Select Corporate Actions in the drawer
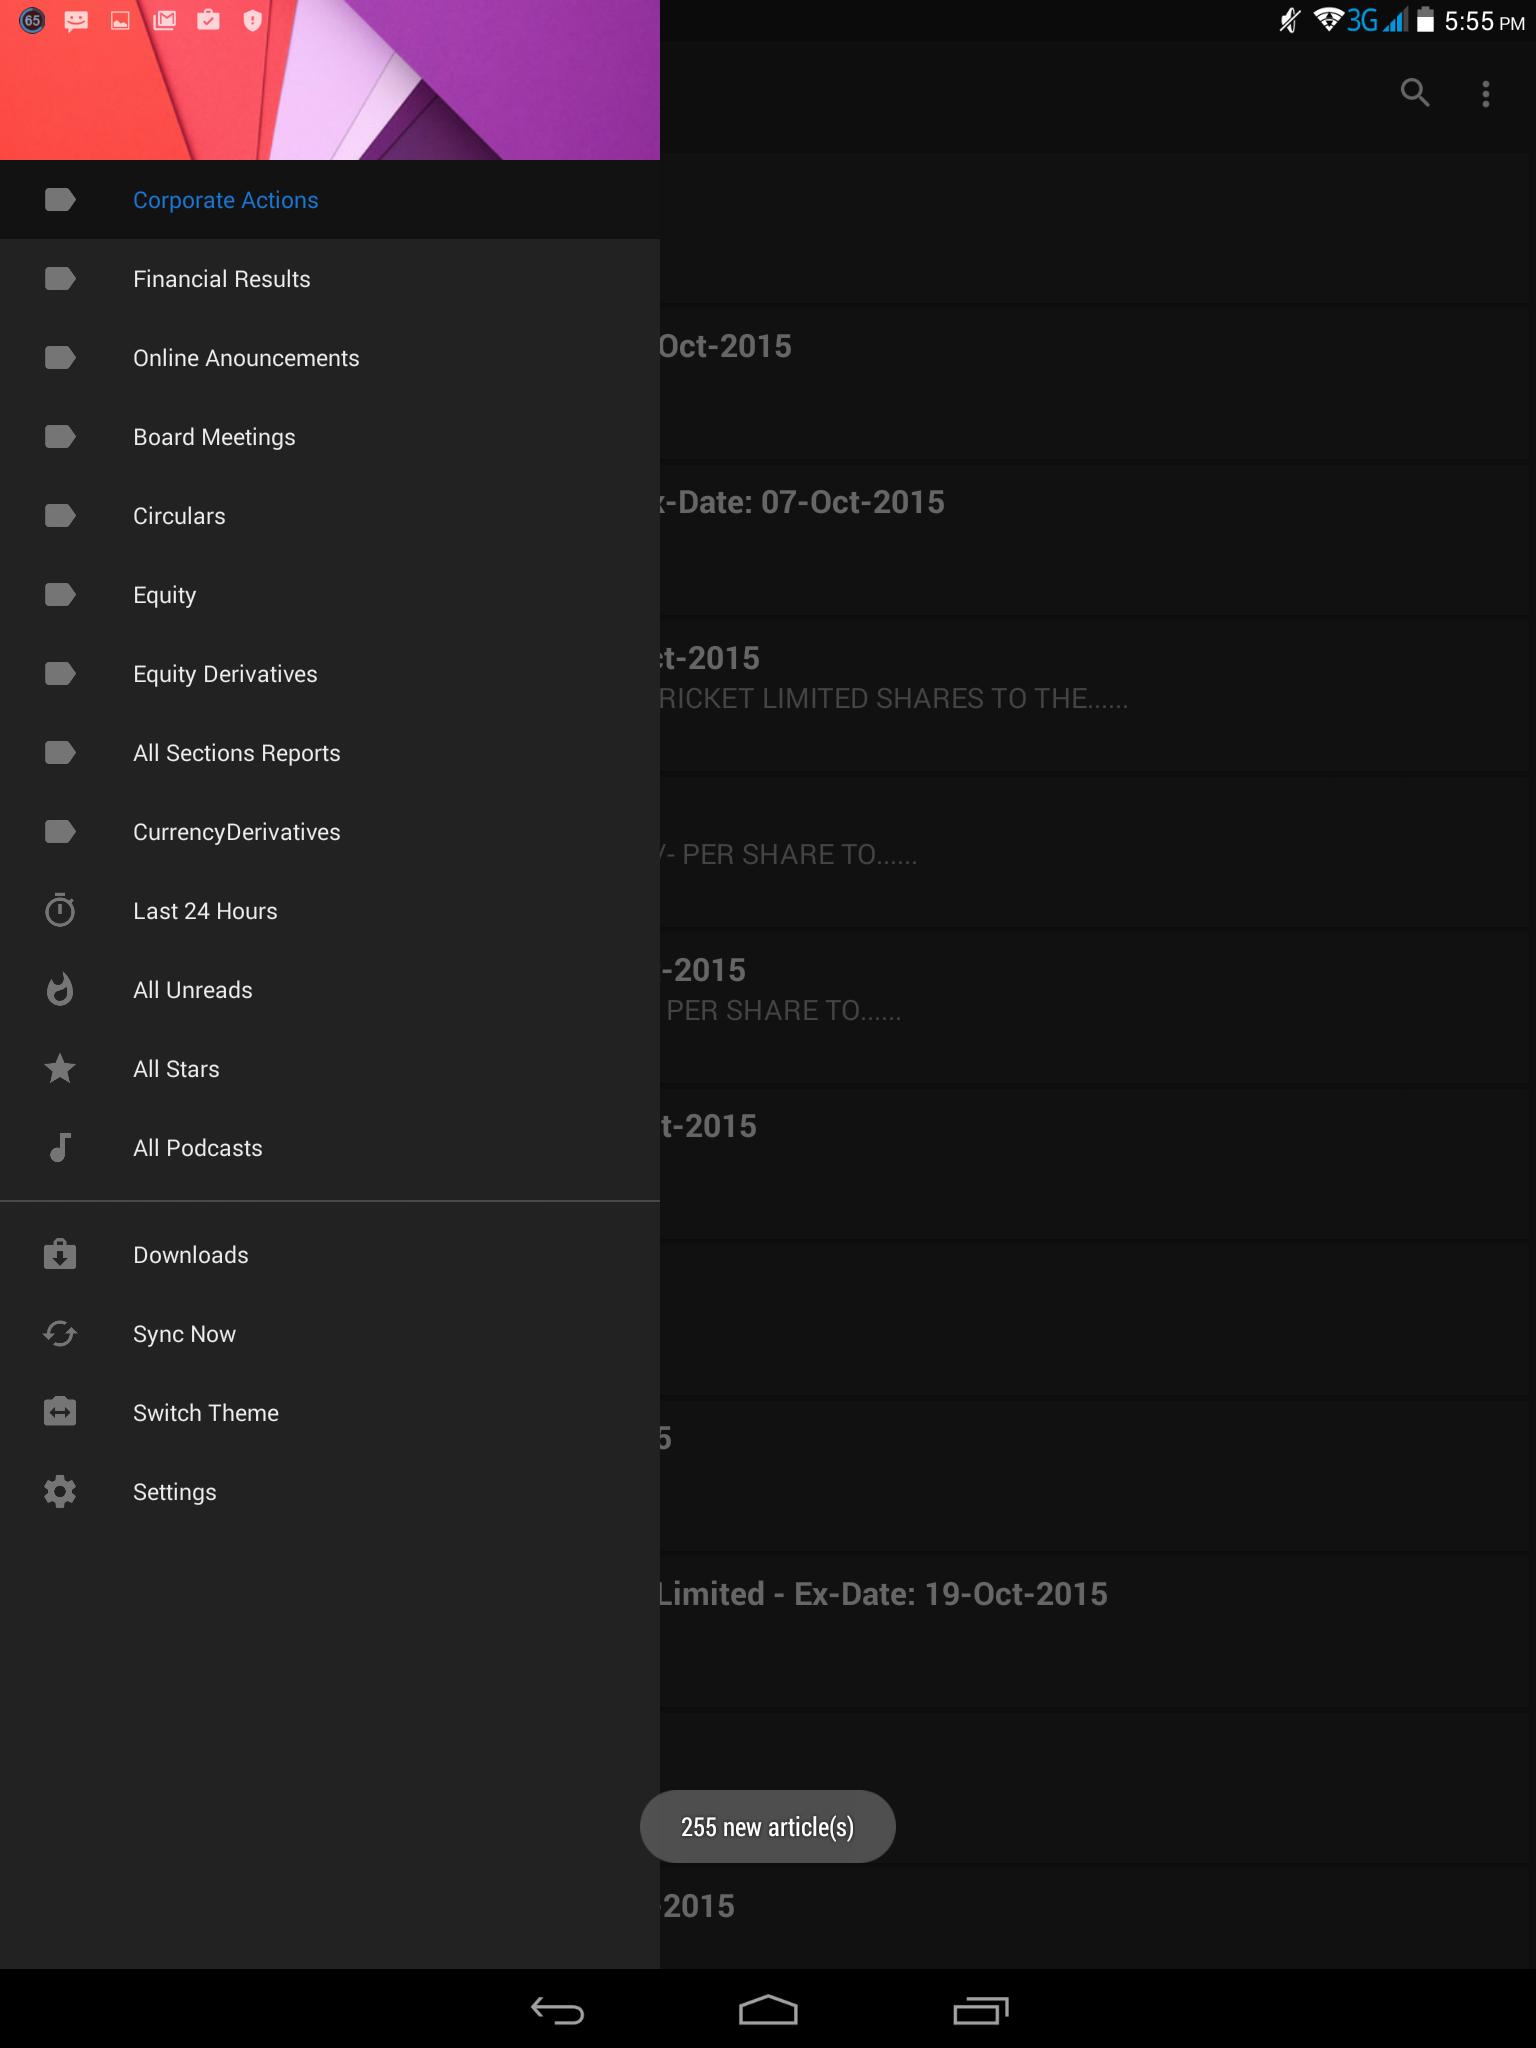The image size is (1536, 2048). click(x=226, y=200)
